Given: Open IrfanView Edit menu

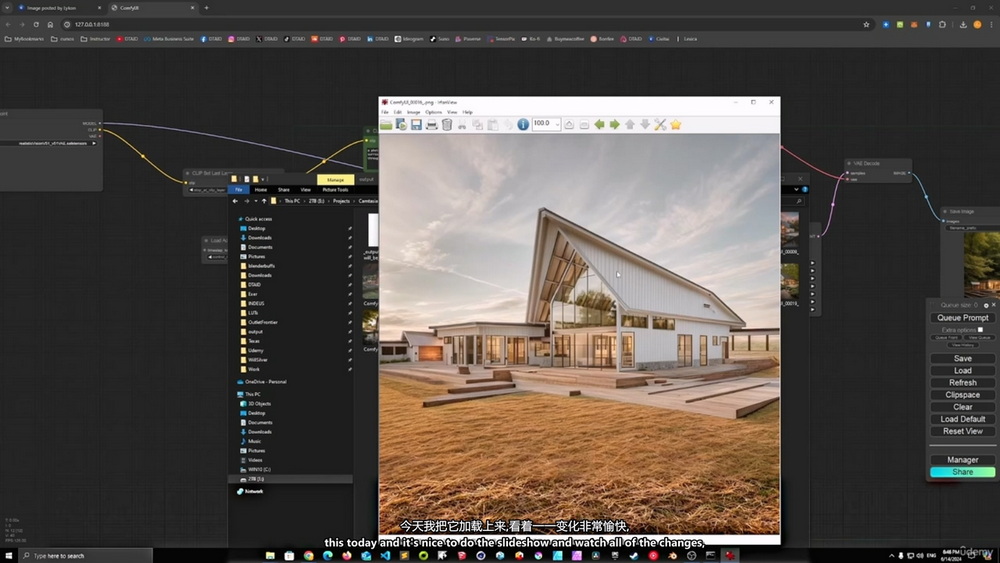Looking at the screenshot, I should pos(397,112).
